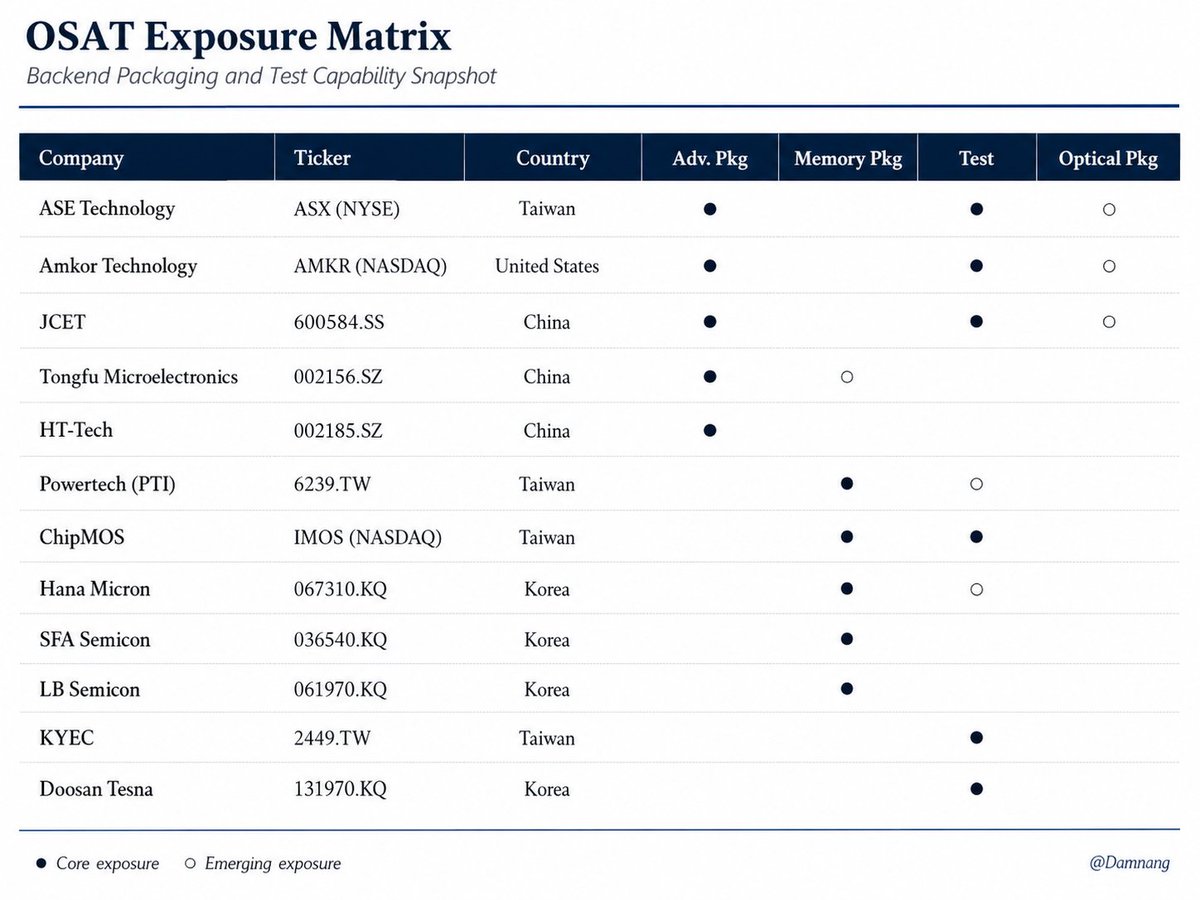The height and width of the screenshot is (900, 1200).
Task: Click JCET's Test core dot
Action: pos(976,322)
